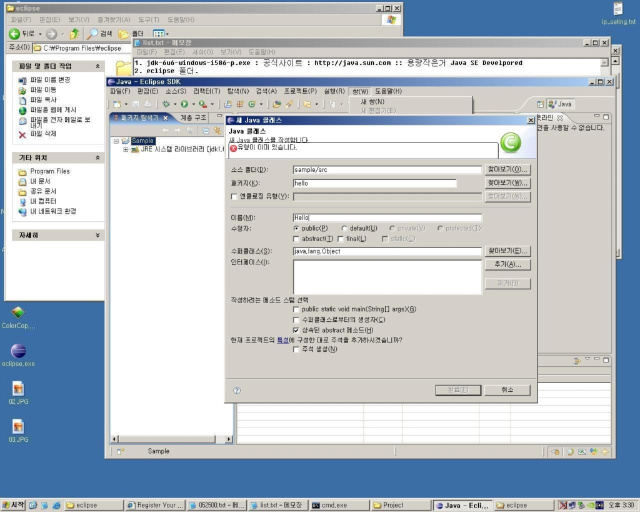
Task: Click the New wizard icon in Eclipse toolbar
Action: (117, 105)
